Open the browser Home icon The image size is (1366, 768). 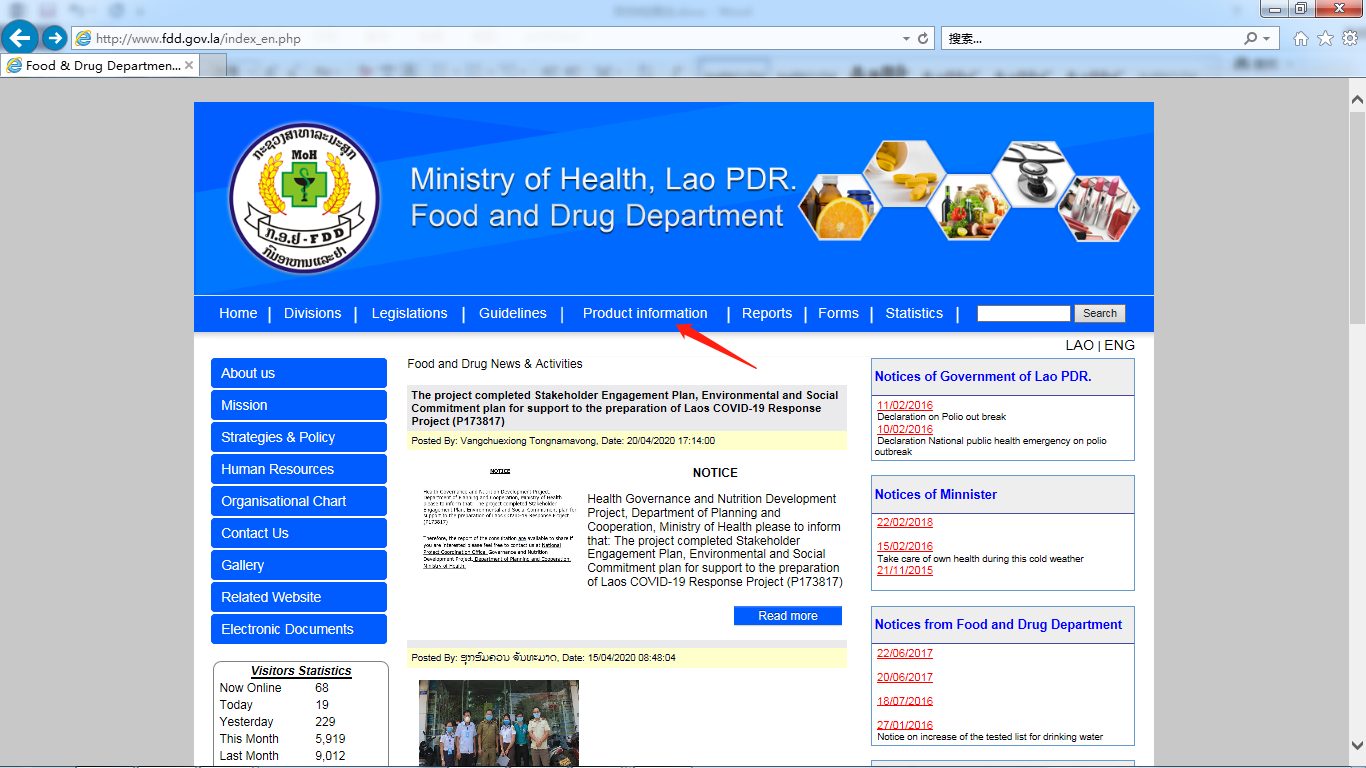(x=1300, y=39)
